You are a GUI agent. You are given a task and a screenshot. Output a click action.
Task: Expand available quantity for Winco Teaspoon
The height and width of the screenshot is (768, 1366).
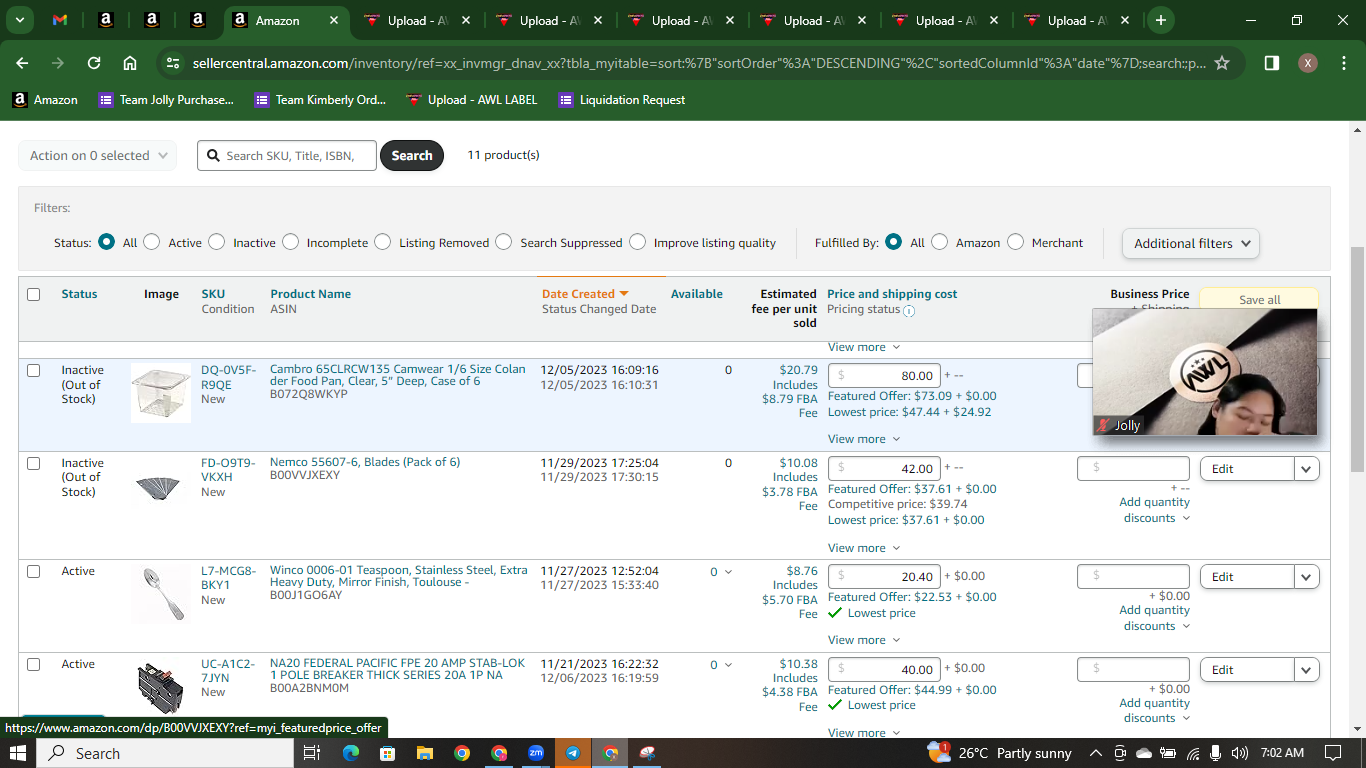coord(728,572)
